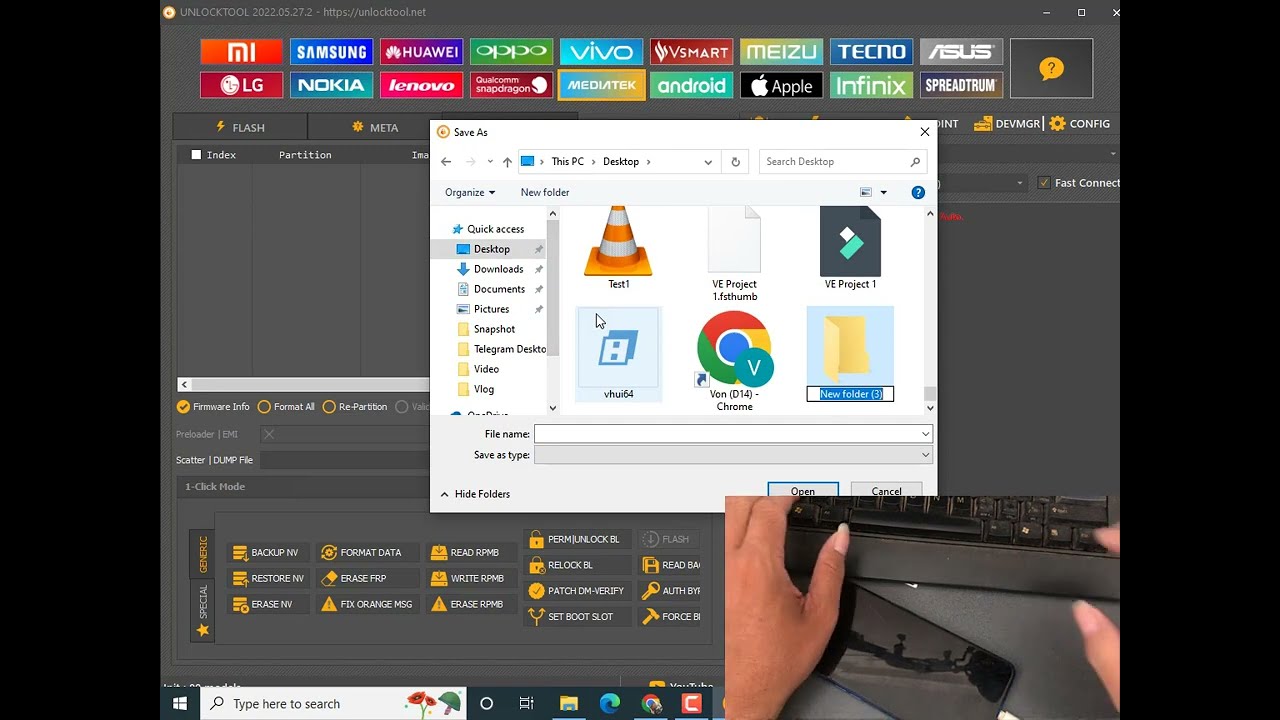Click the Open button
The height and width of the screenshot is (720, 1280).
[x=803, y=489]
